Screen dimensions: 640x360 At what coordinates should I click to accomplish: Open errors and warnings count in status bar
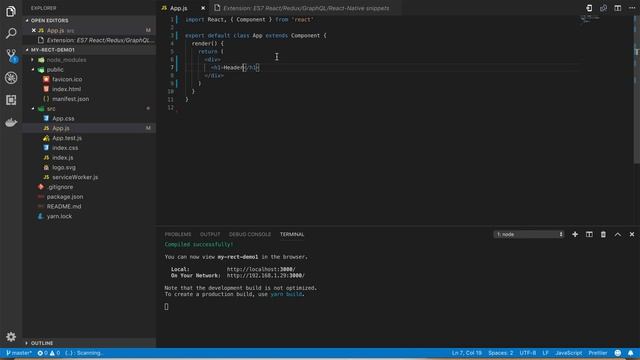click(x=49, y=353)
